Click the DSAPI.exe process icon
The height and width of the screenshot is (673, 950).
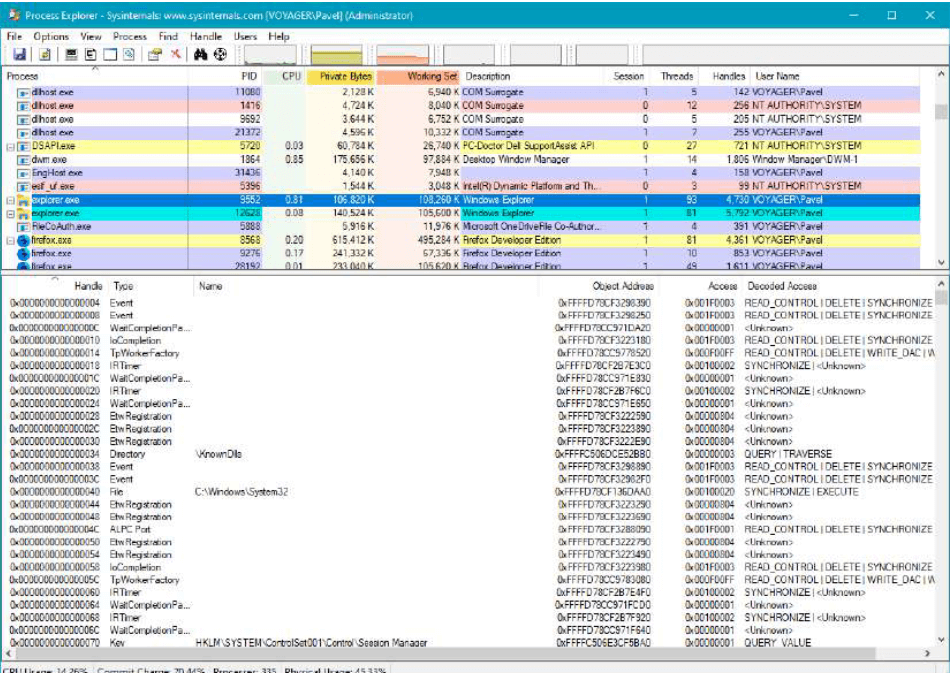pos(24,146)
